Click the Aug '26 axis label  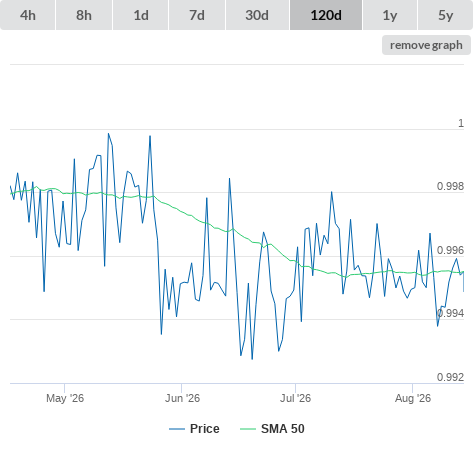413,398
